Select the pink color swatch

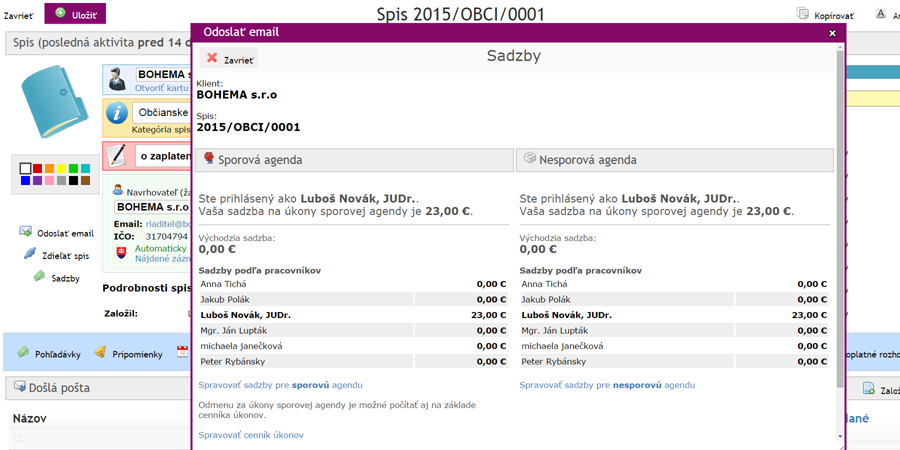pos(49,180)
